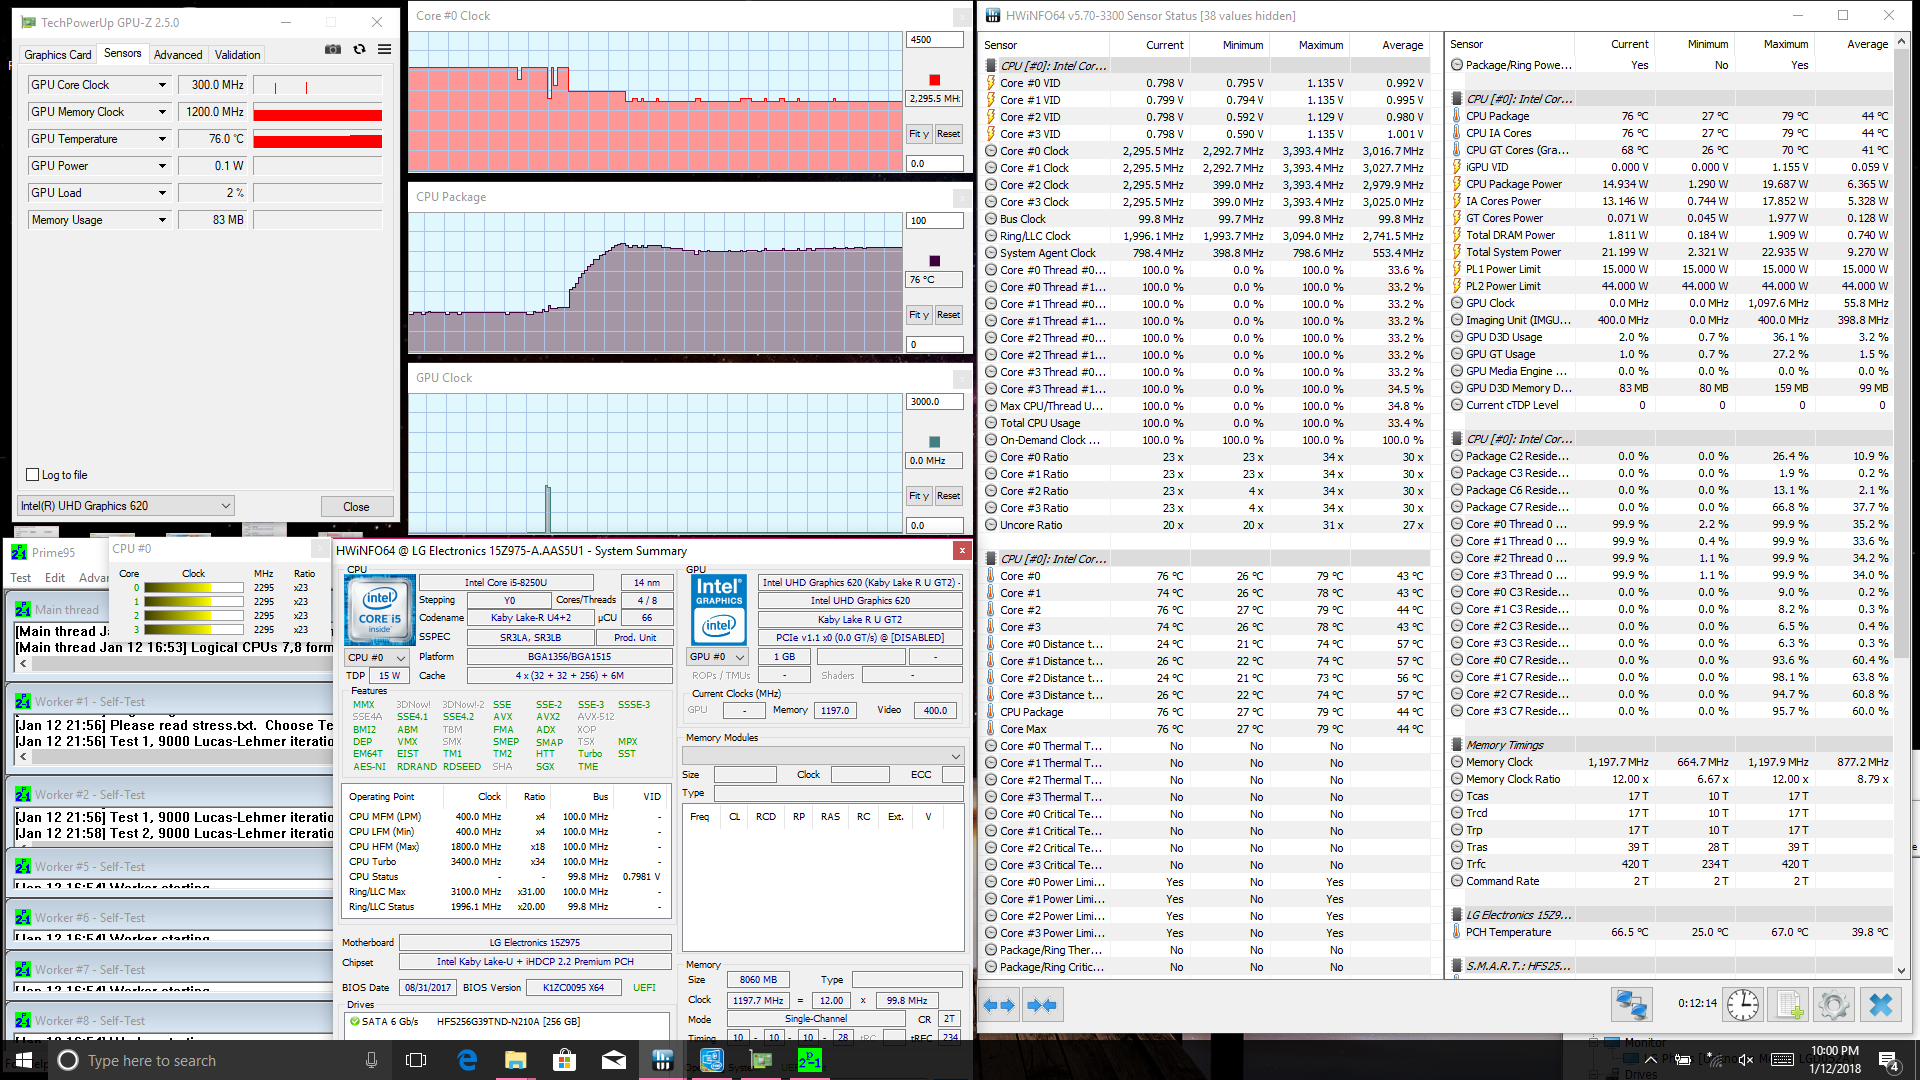Viewport: 1920px width, 1080px height.
Task: Open the Prime95 Edit menu
Action: point(55,578)
